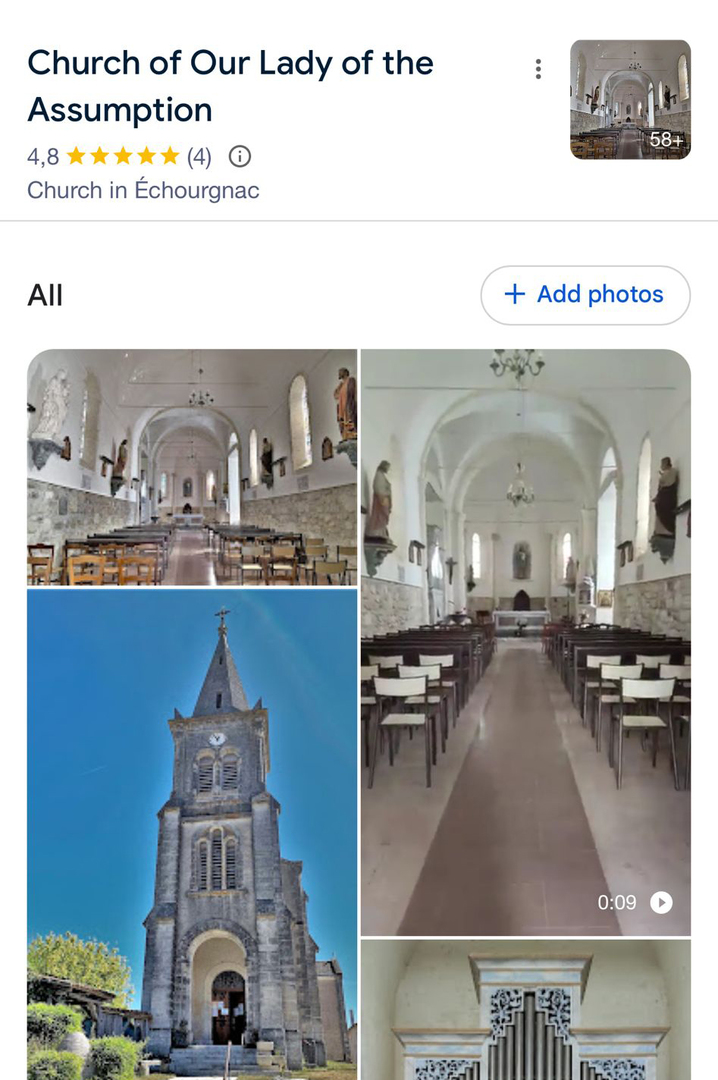Click the 0:09 video duration label
718x1080 pixels.
click(x=617, y=902)
